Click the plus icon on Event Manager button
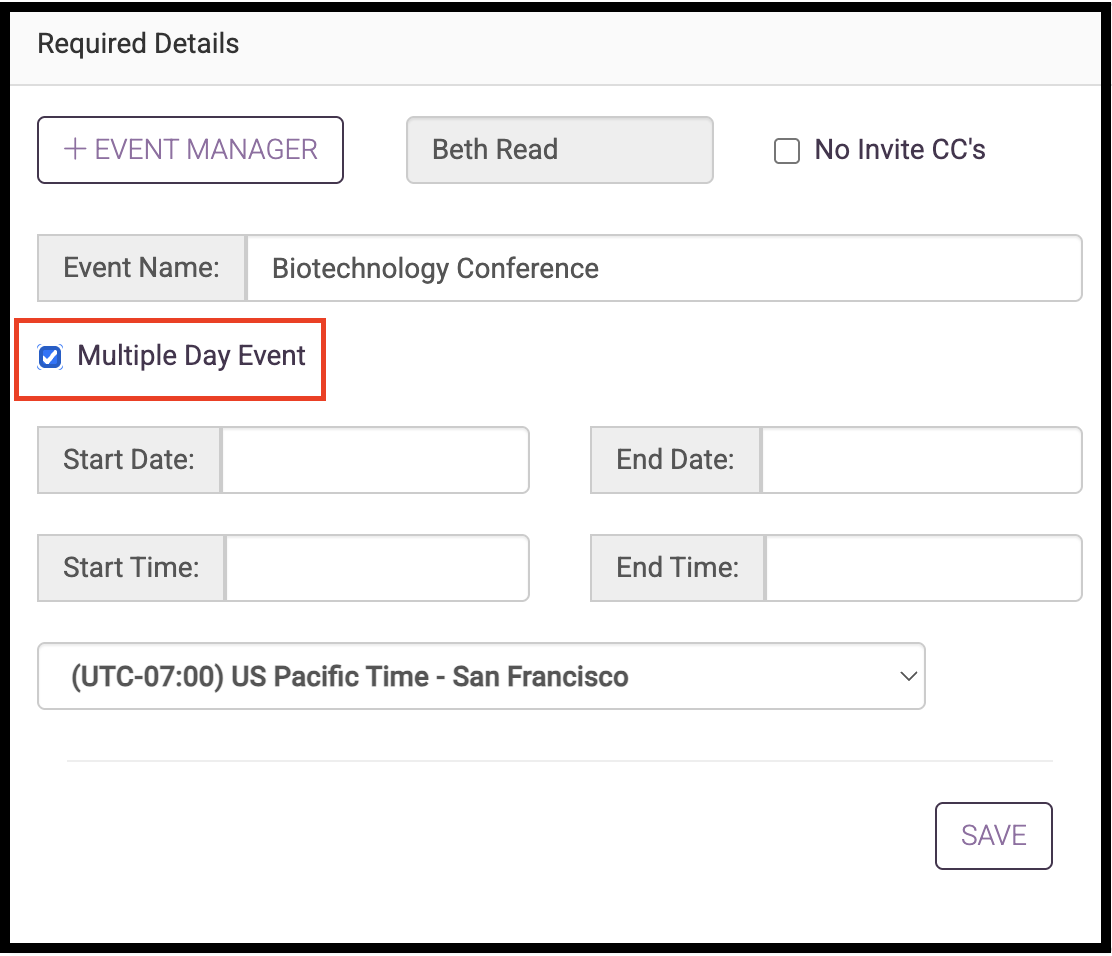The width and height of the screenshot is (1112, 956). pos(75,150)
